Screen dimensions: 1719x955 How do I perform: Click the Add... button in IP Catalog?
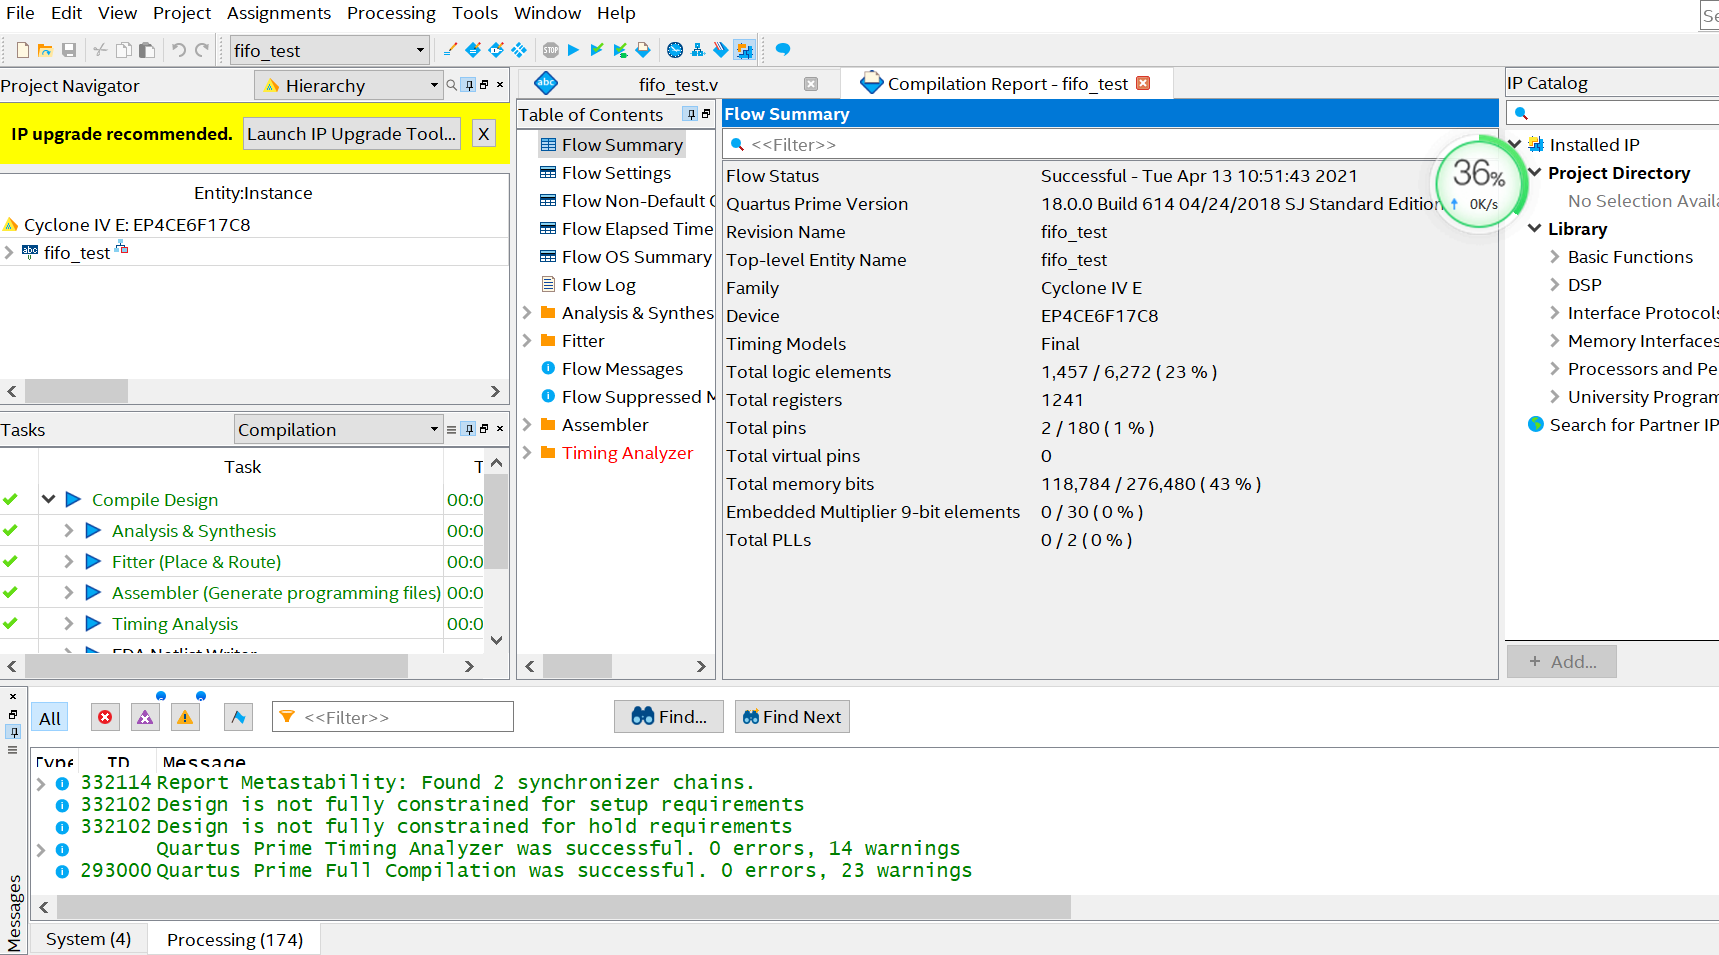(1562, 661)
